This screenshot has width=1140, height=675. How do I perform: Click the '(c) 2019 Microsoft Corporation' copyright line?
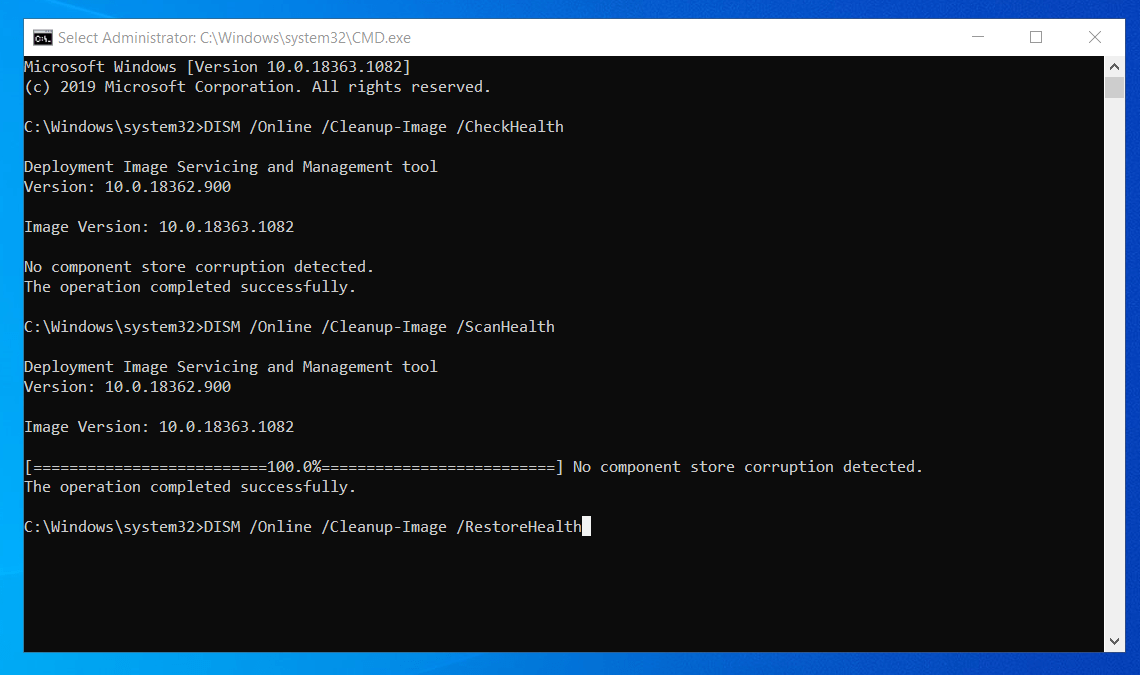coord(257,87)
